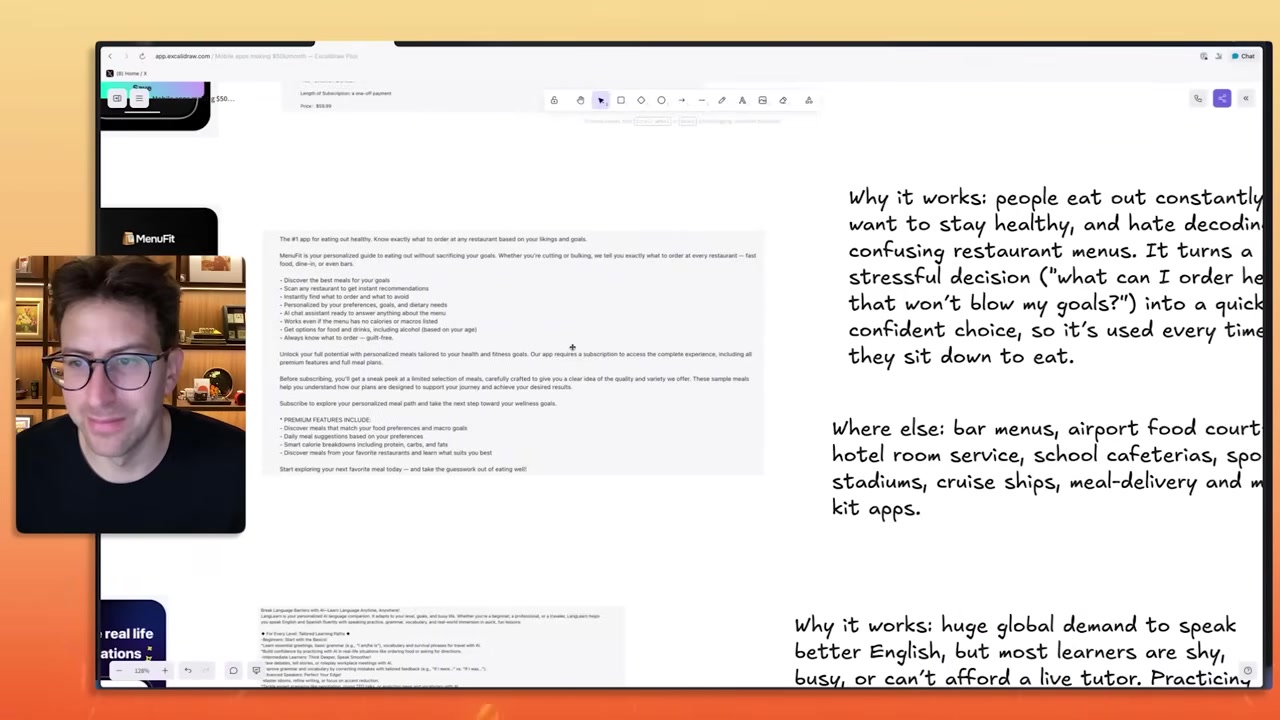The height and width of the screenshot is (720, 1280).
Task: Click the Share collaboration button
Action: point(1222,98)
